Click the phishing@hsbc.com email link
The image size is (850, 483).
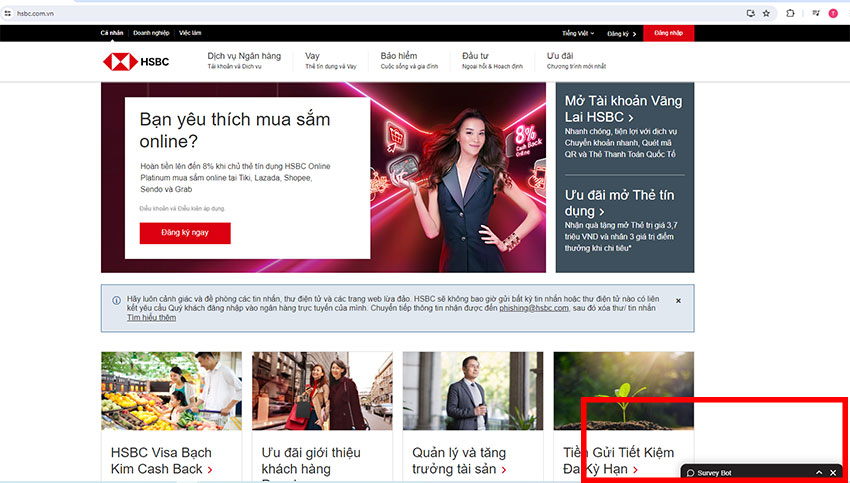[533, 308]
